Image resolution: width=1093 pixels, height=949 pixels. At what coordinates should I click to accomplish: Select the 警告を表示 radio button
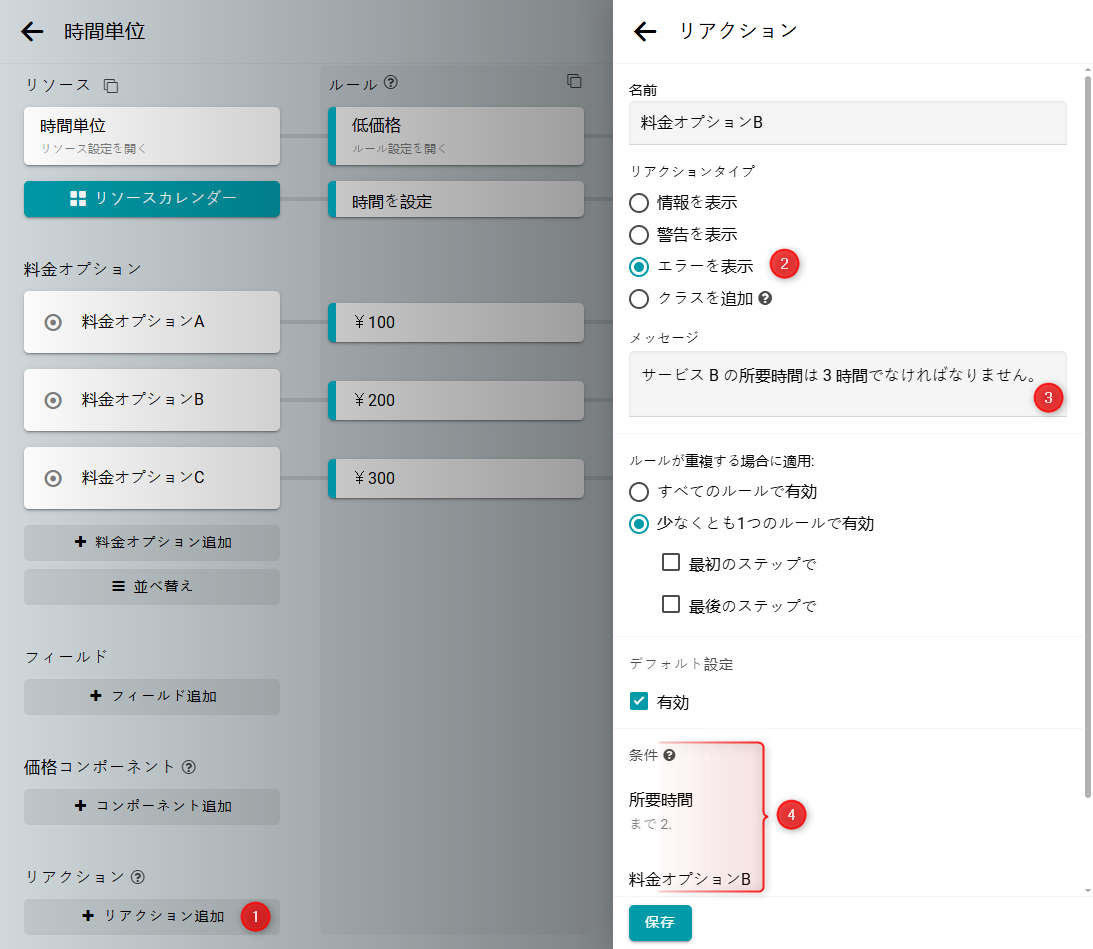pos(639,235)
